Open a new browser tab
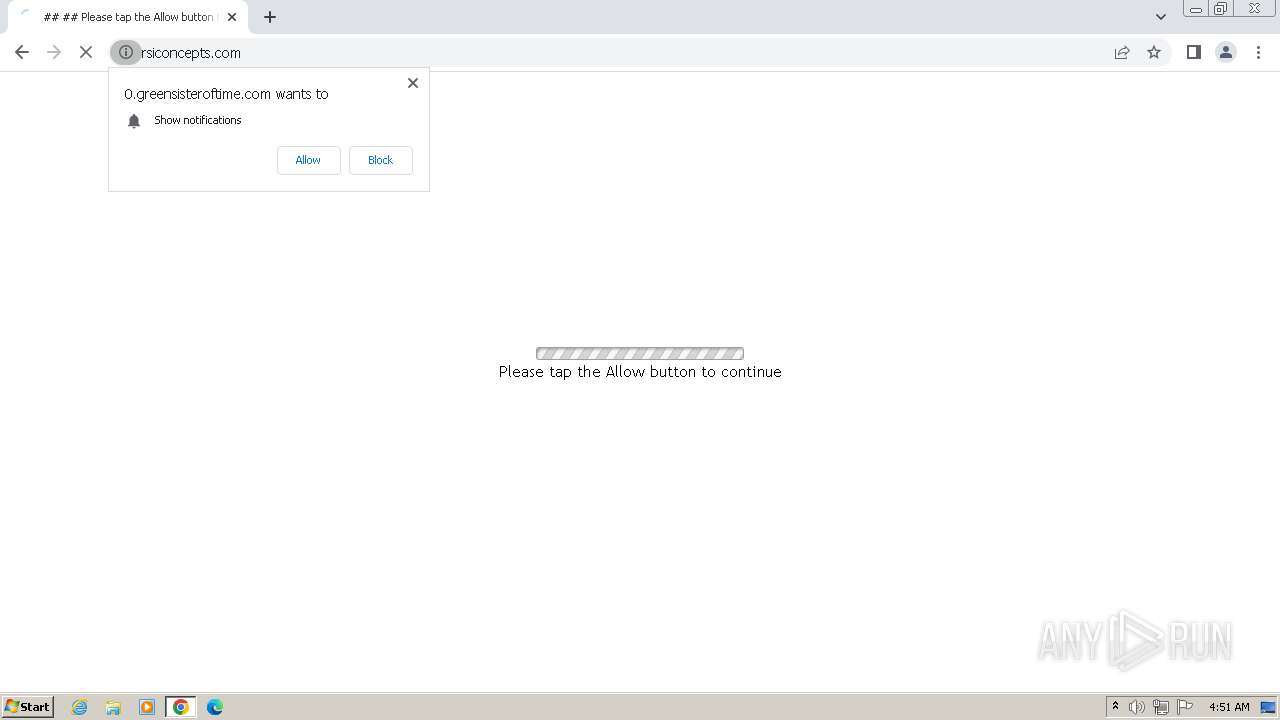 coord(270,17)
